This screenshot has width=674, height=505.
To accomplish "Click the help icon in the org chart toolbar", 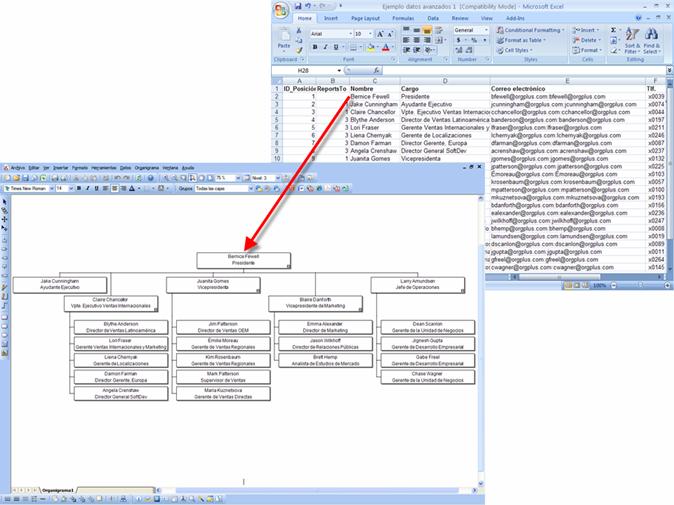I will coord(150,178).
